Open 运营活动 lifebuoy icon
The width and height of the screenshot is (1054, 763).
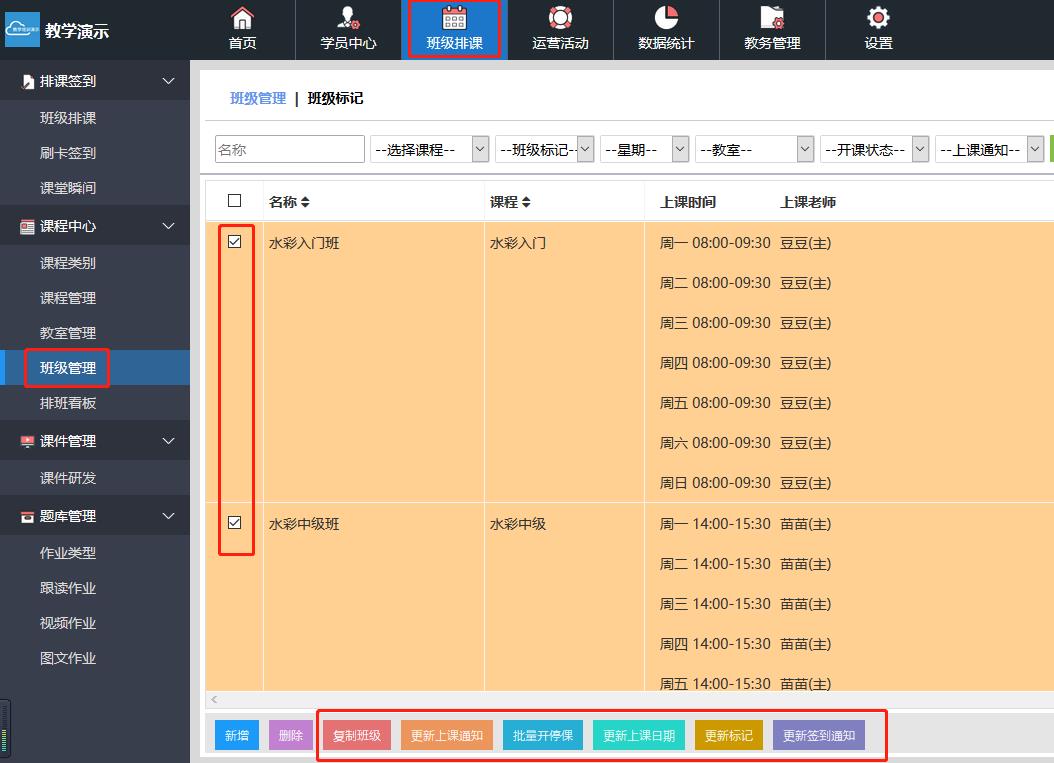pos(560,18)
